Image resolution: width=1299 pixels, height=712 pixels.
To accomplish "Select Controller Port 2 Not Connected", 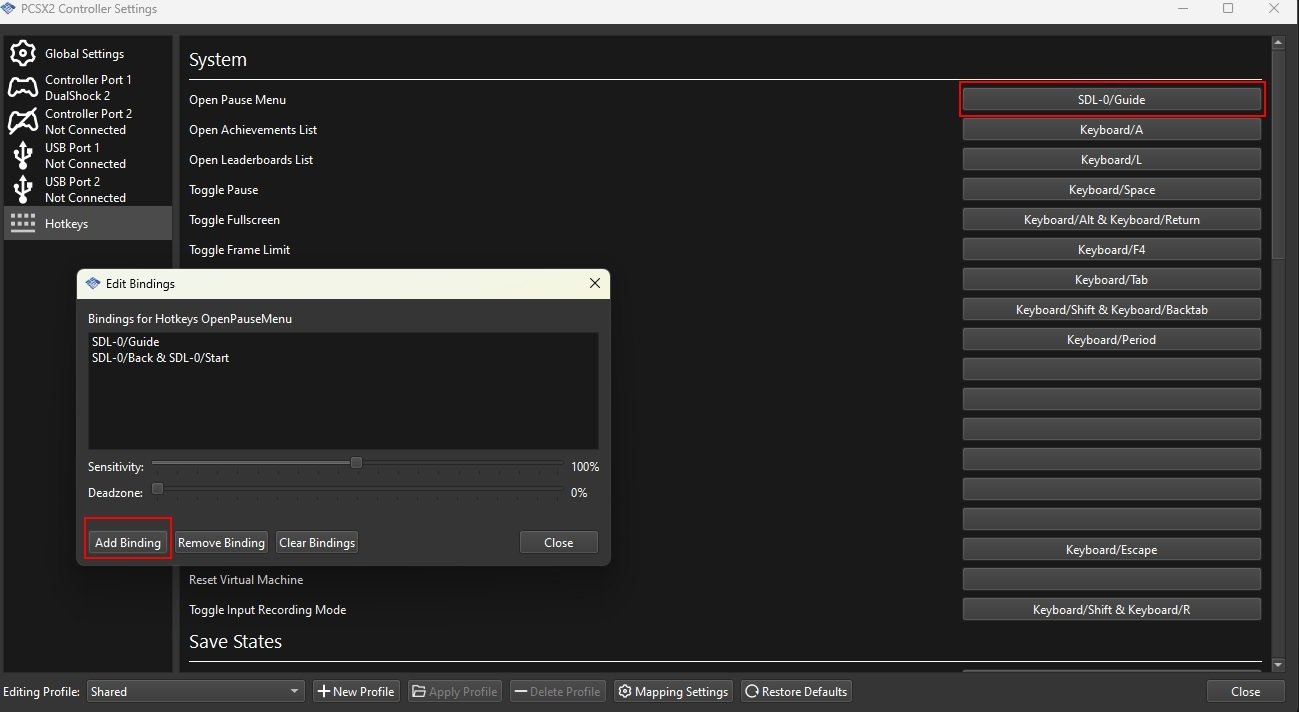I will click(x=87, y=122).
